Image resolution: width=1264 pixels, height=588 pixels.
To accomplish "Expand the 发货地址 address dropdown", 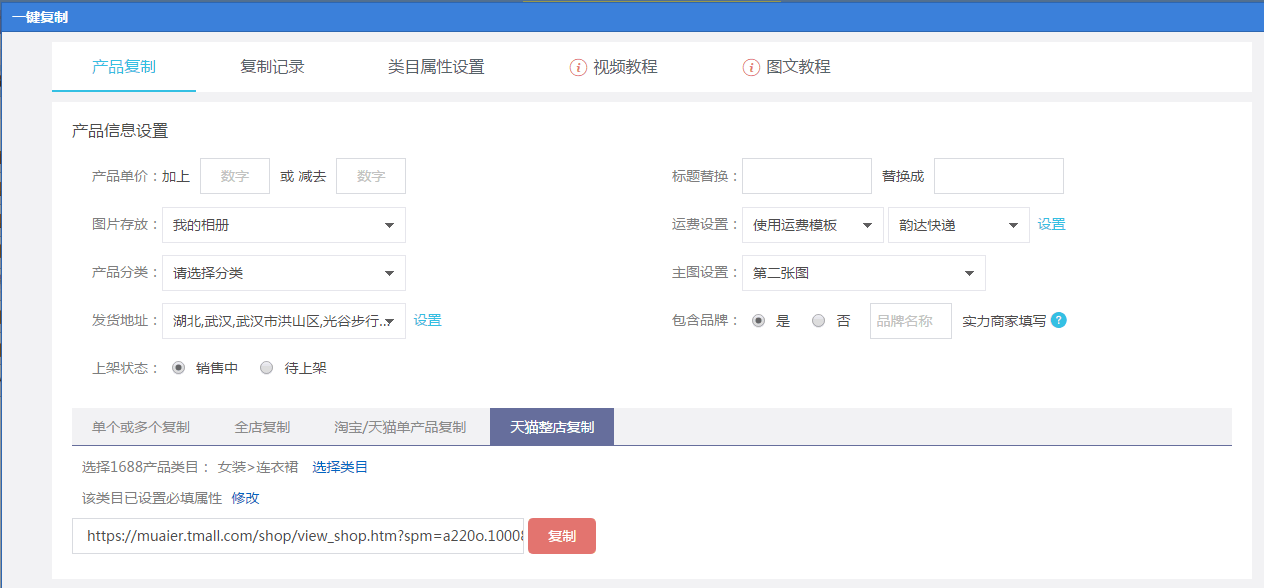I will (x=284, y=321).
